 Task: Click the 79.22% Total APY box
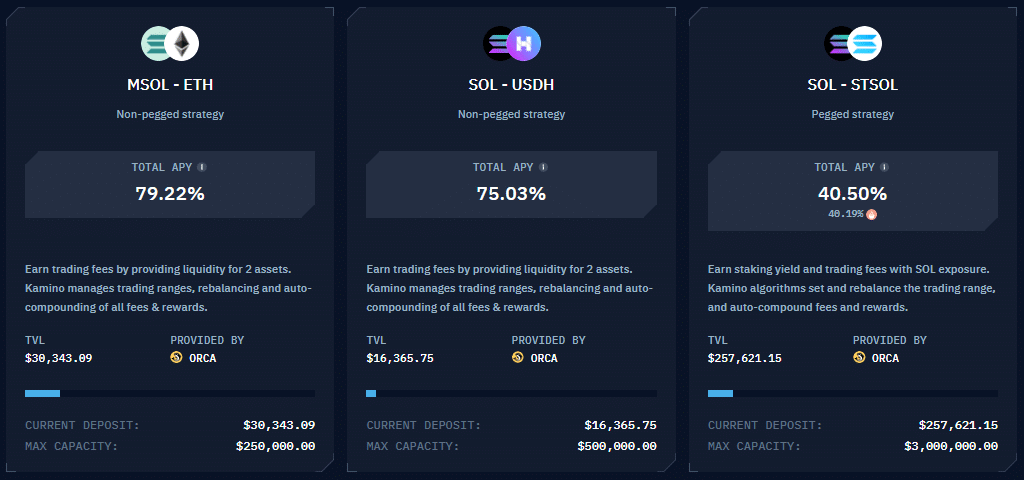[170, 184]
